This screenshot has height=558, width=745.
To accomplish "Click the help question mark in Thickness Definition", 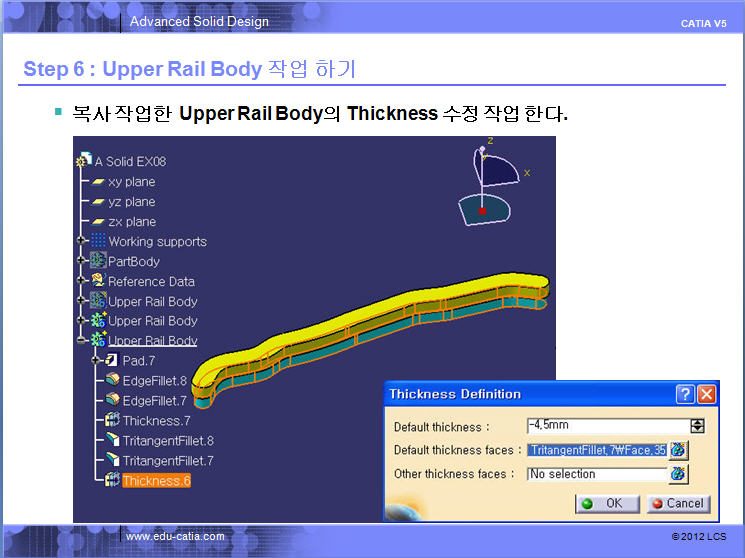I will coord(685,394).
